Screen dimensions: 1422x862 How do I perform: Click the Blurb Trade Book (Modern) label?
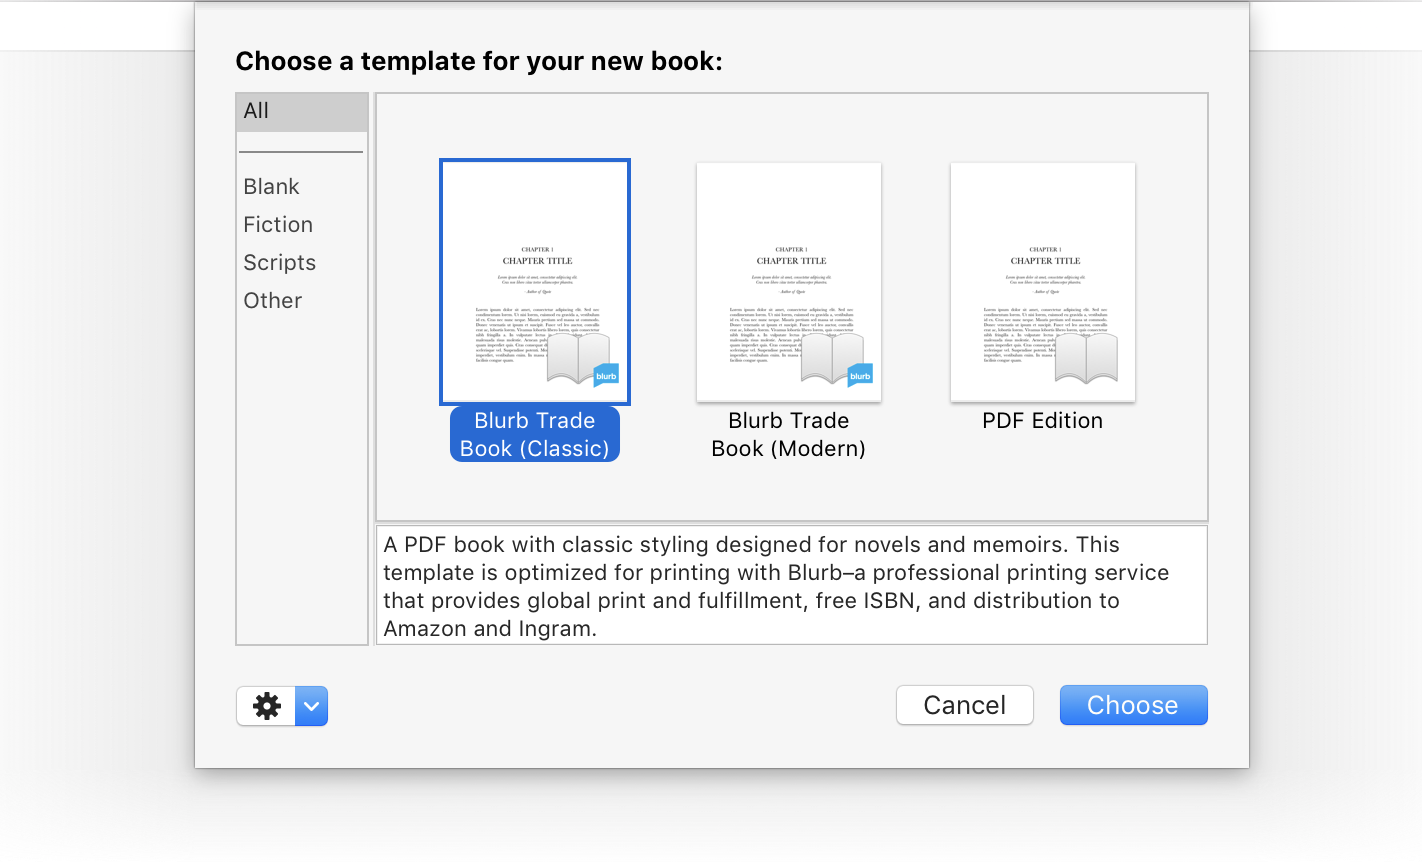pyautogui.click(x=789, y=434)
